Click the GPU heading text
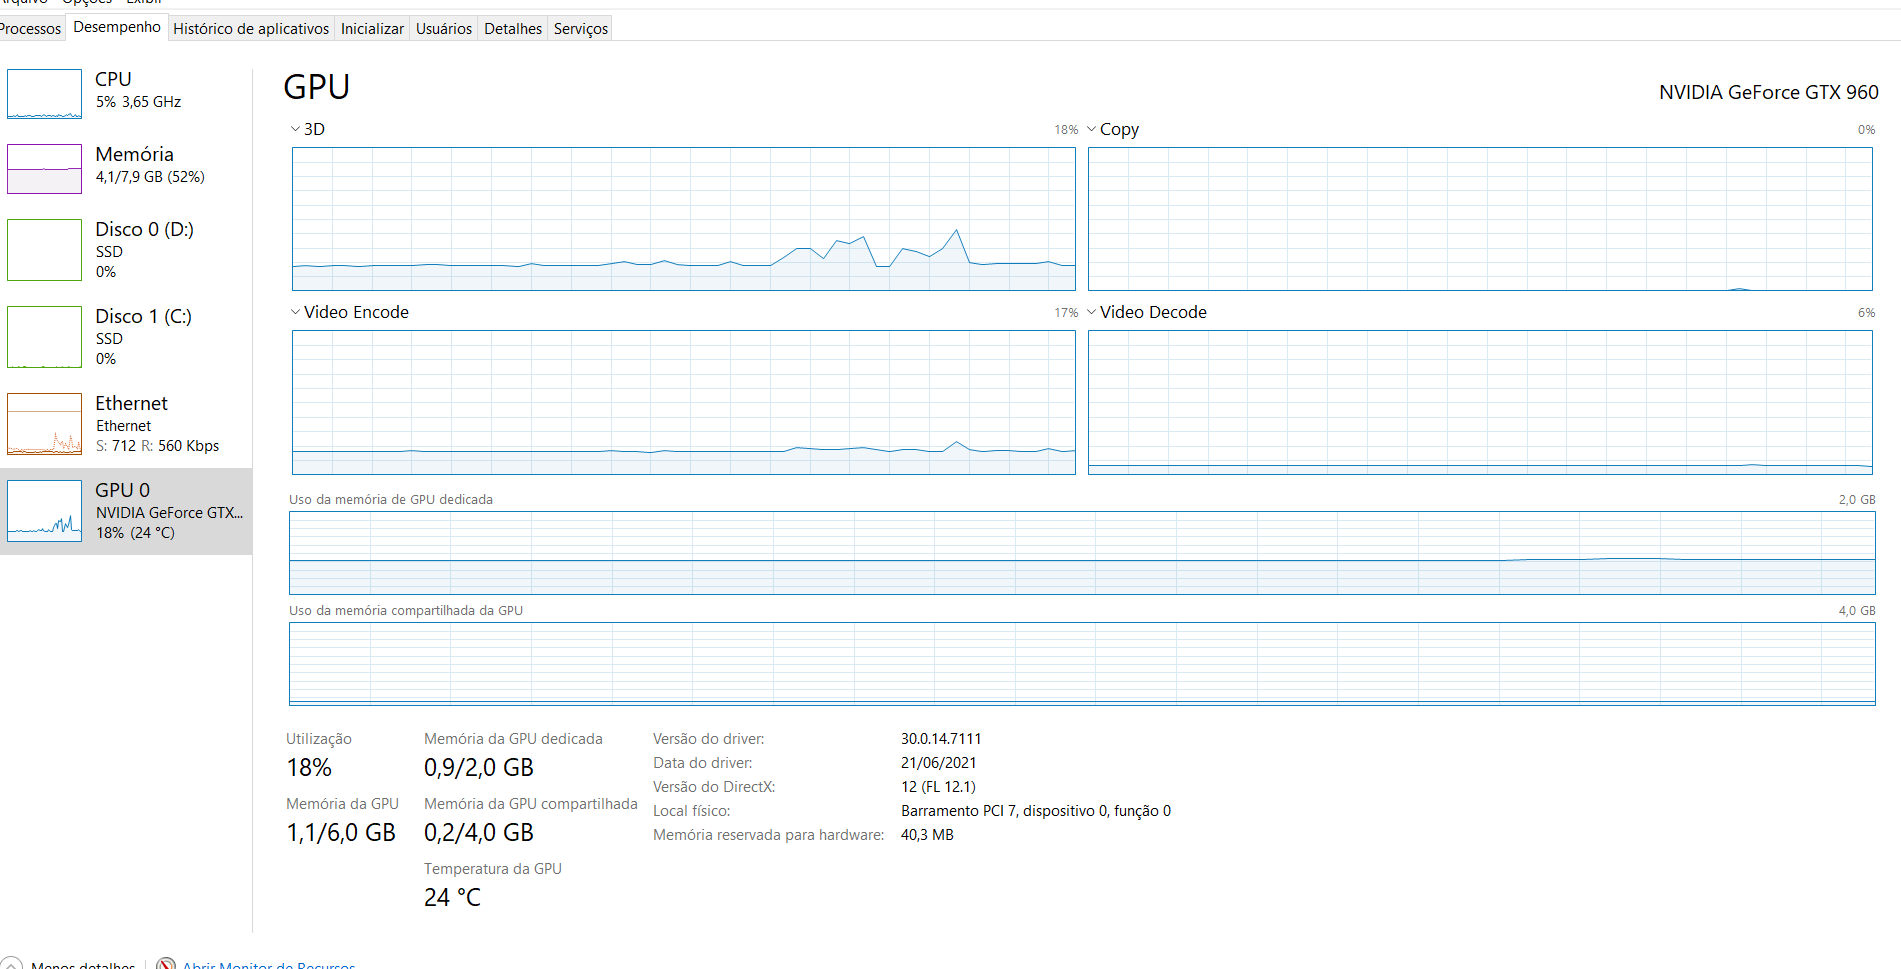 pyautogui.click(x=316, y=87)
